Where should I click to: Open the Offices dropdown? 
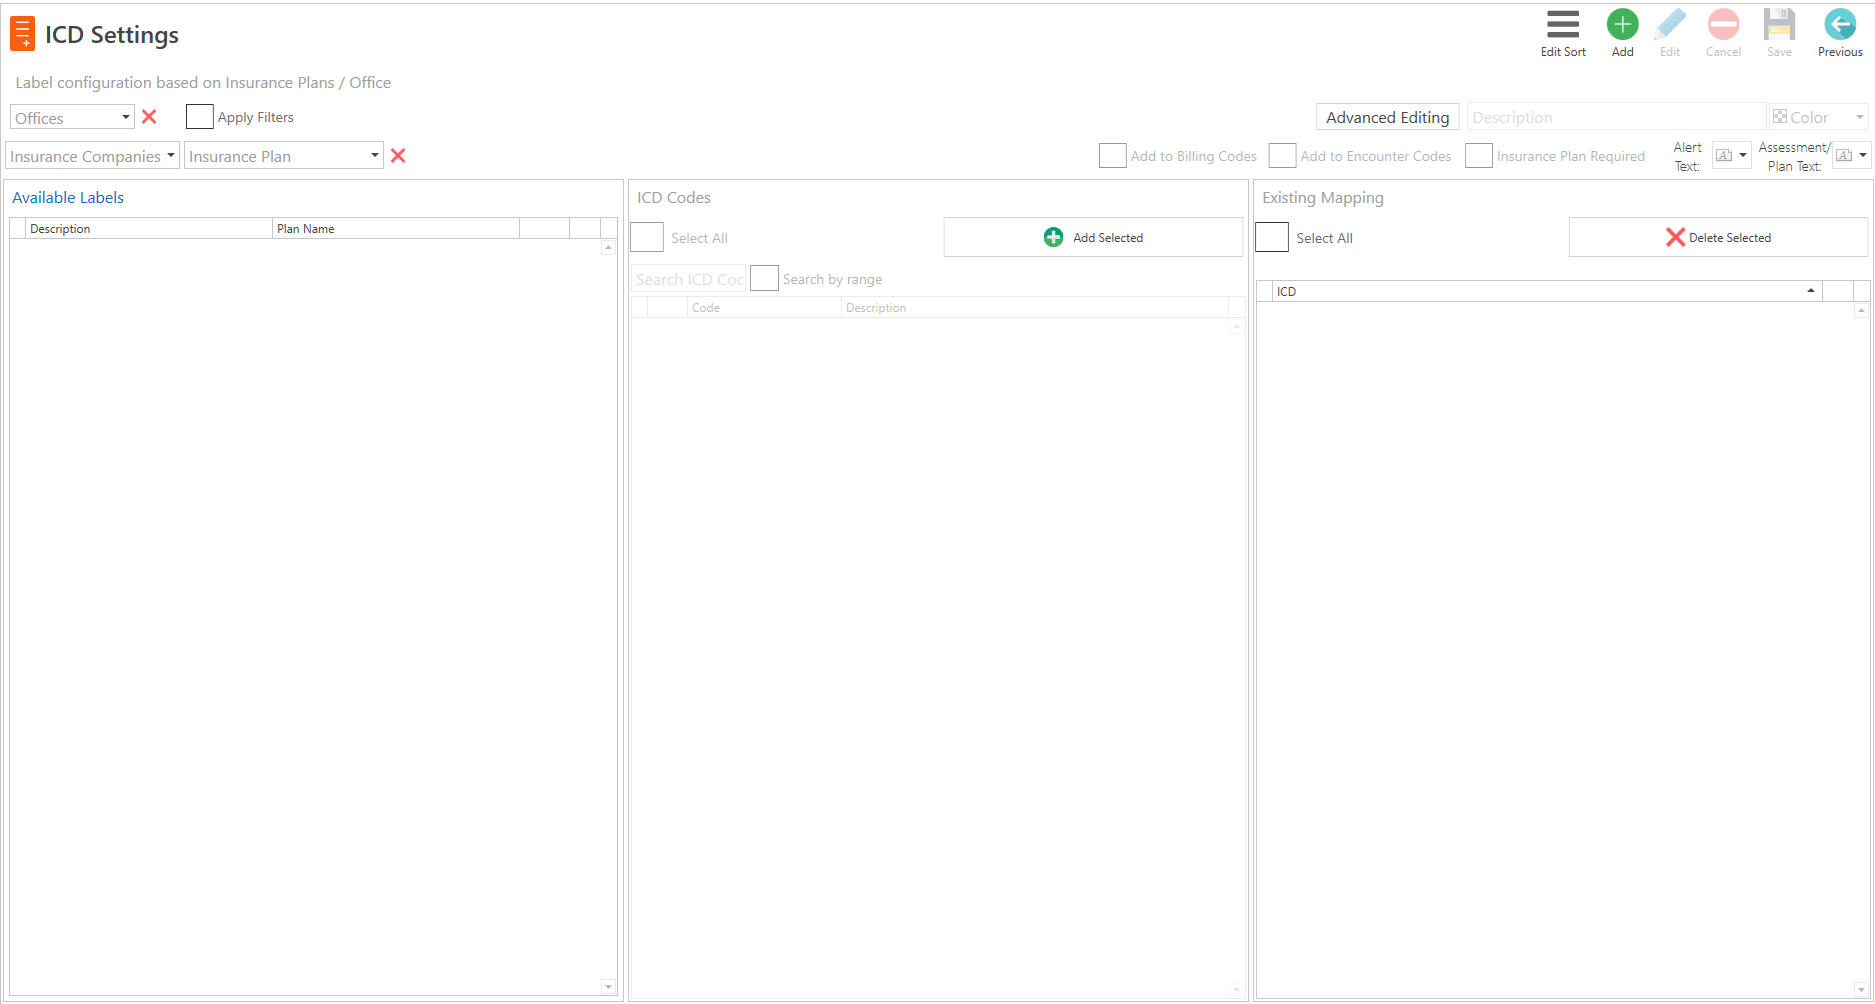pyautogui.click(x=125, y=117)
